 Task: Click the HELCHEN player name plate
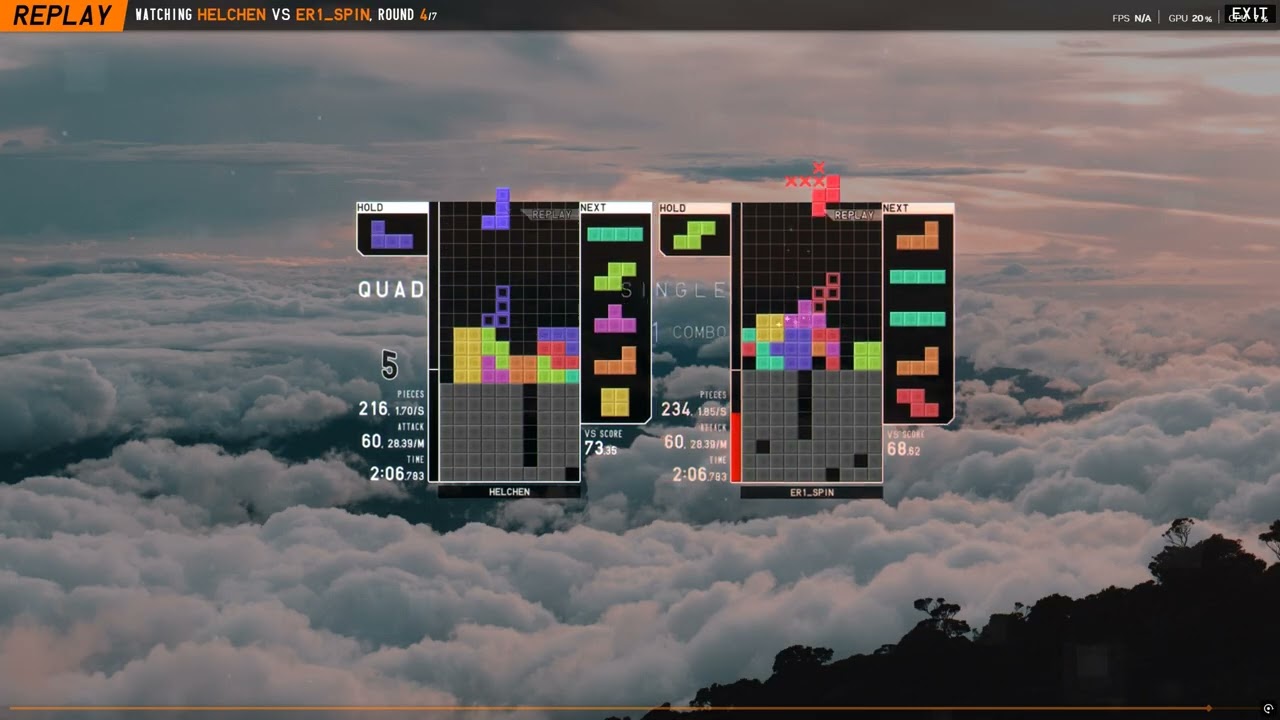[x=509, y=492]
